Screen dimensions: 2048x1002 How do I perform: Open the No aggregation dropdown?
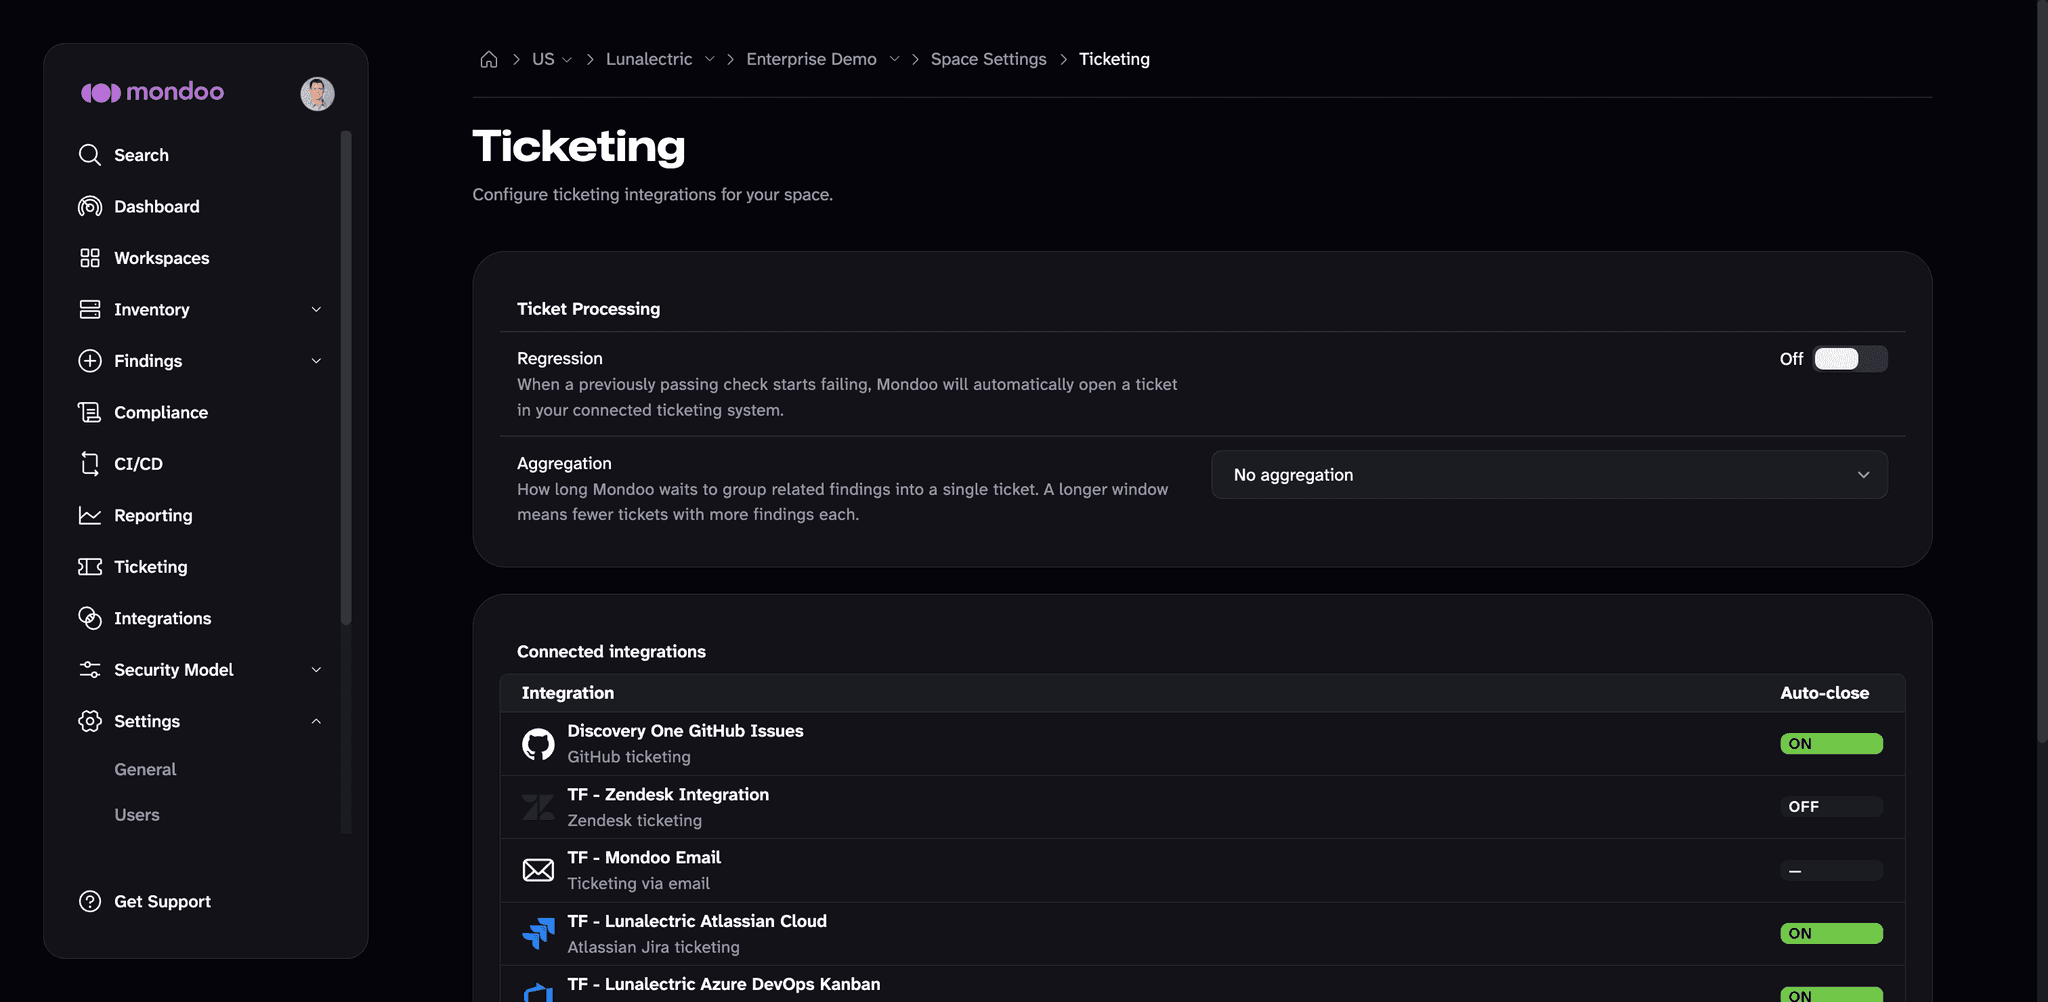pyautogui.click(x=1549, y=475)
